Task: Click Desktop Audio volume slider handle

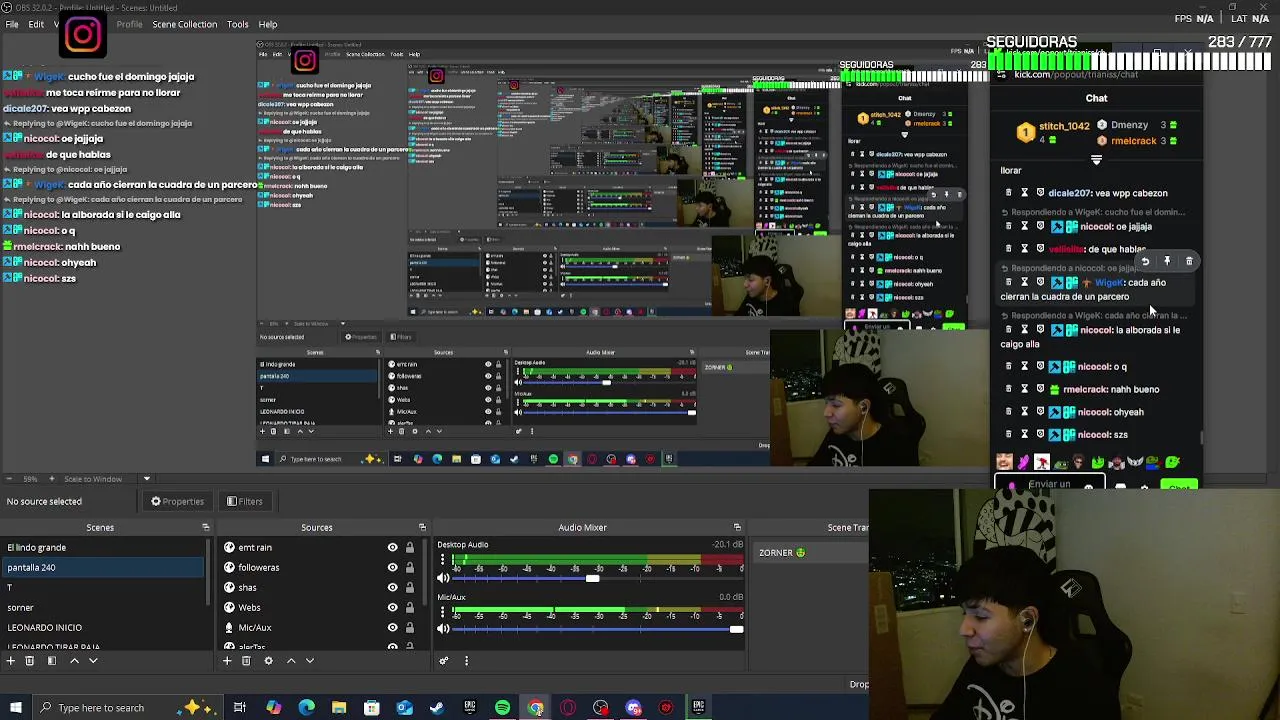Action: [593, 578]
